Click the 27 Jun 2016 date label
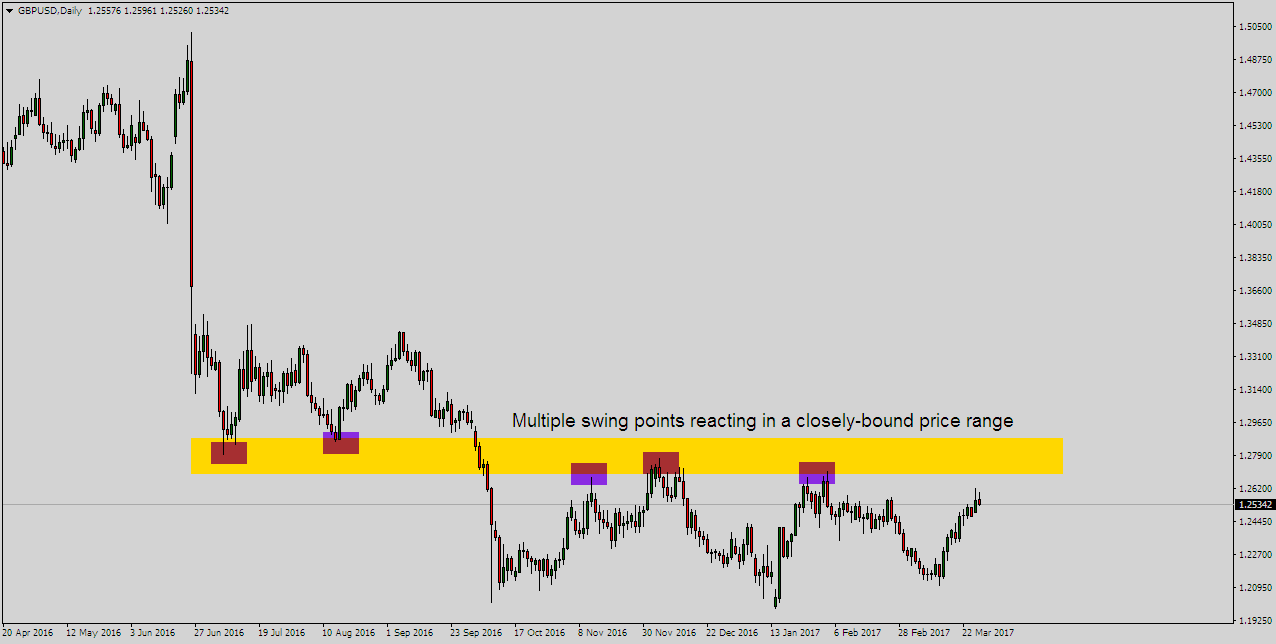This screenshot has height=644, width=1276. pos(219,633)
